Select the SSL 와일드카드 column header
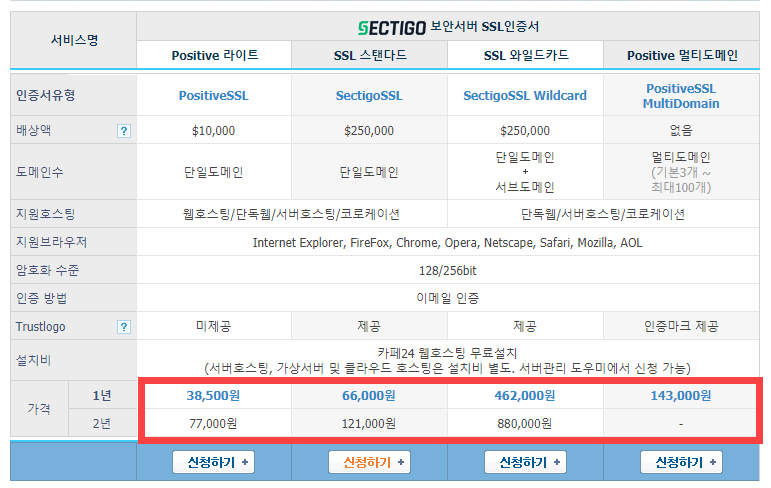771x488 pixels. (x=526, y=55)
